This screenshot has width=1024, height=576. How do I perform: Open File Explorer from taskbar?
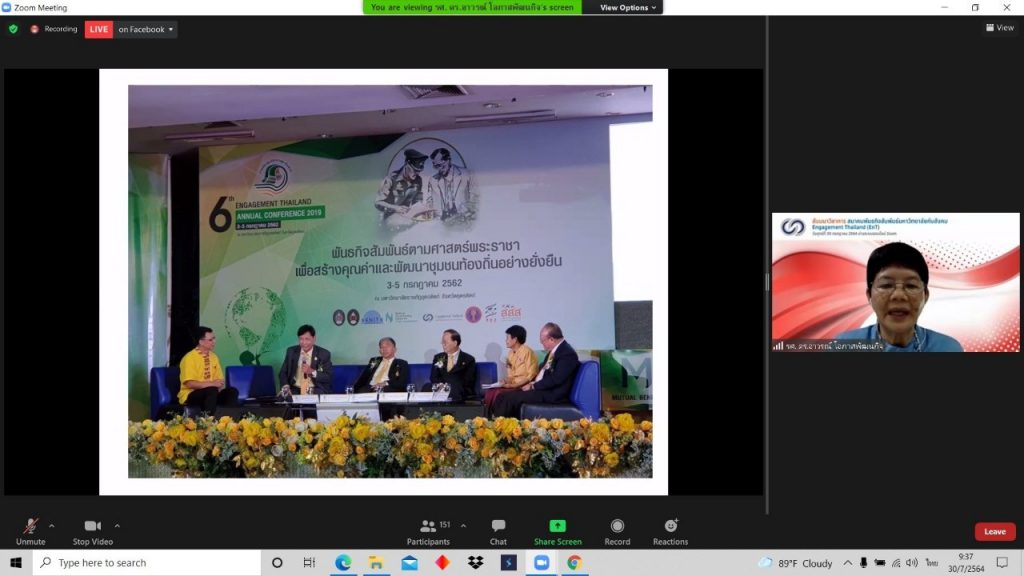point(376,562)
